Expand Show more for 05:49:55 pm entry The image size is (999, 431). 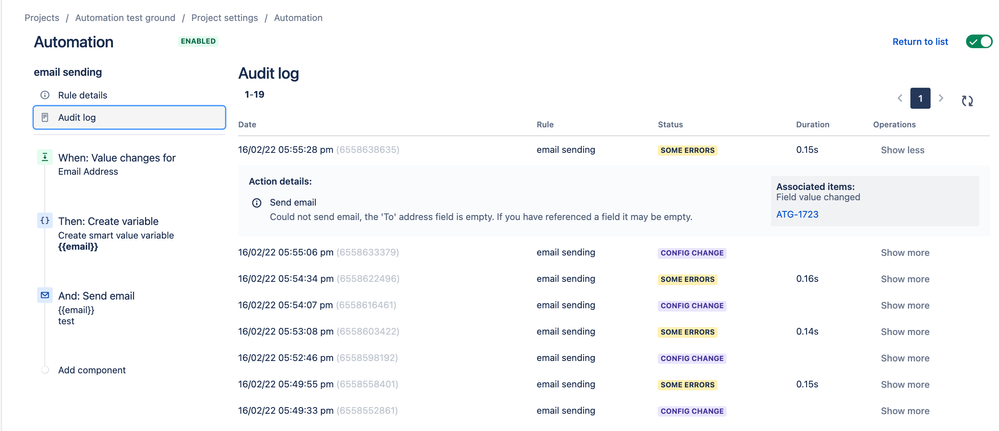(905, 385)
